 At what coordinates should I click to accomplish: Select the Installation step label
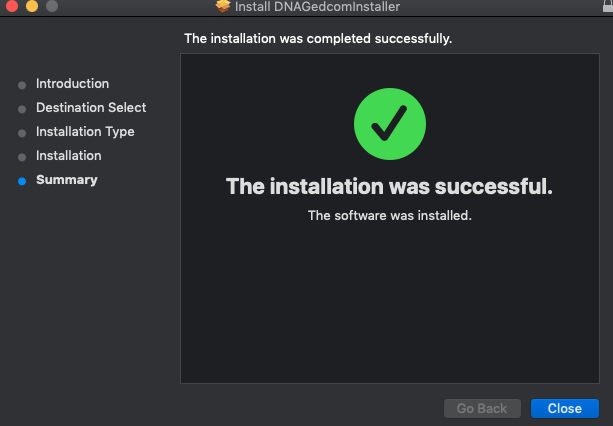pyautogui.click(x=68, y=156)
